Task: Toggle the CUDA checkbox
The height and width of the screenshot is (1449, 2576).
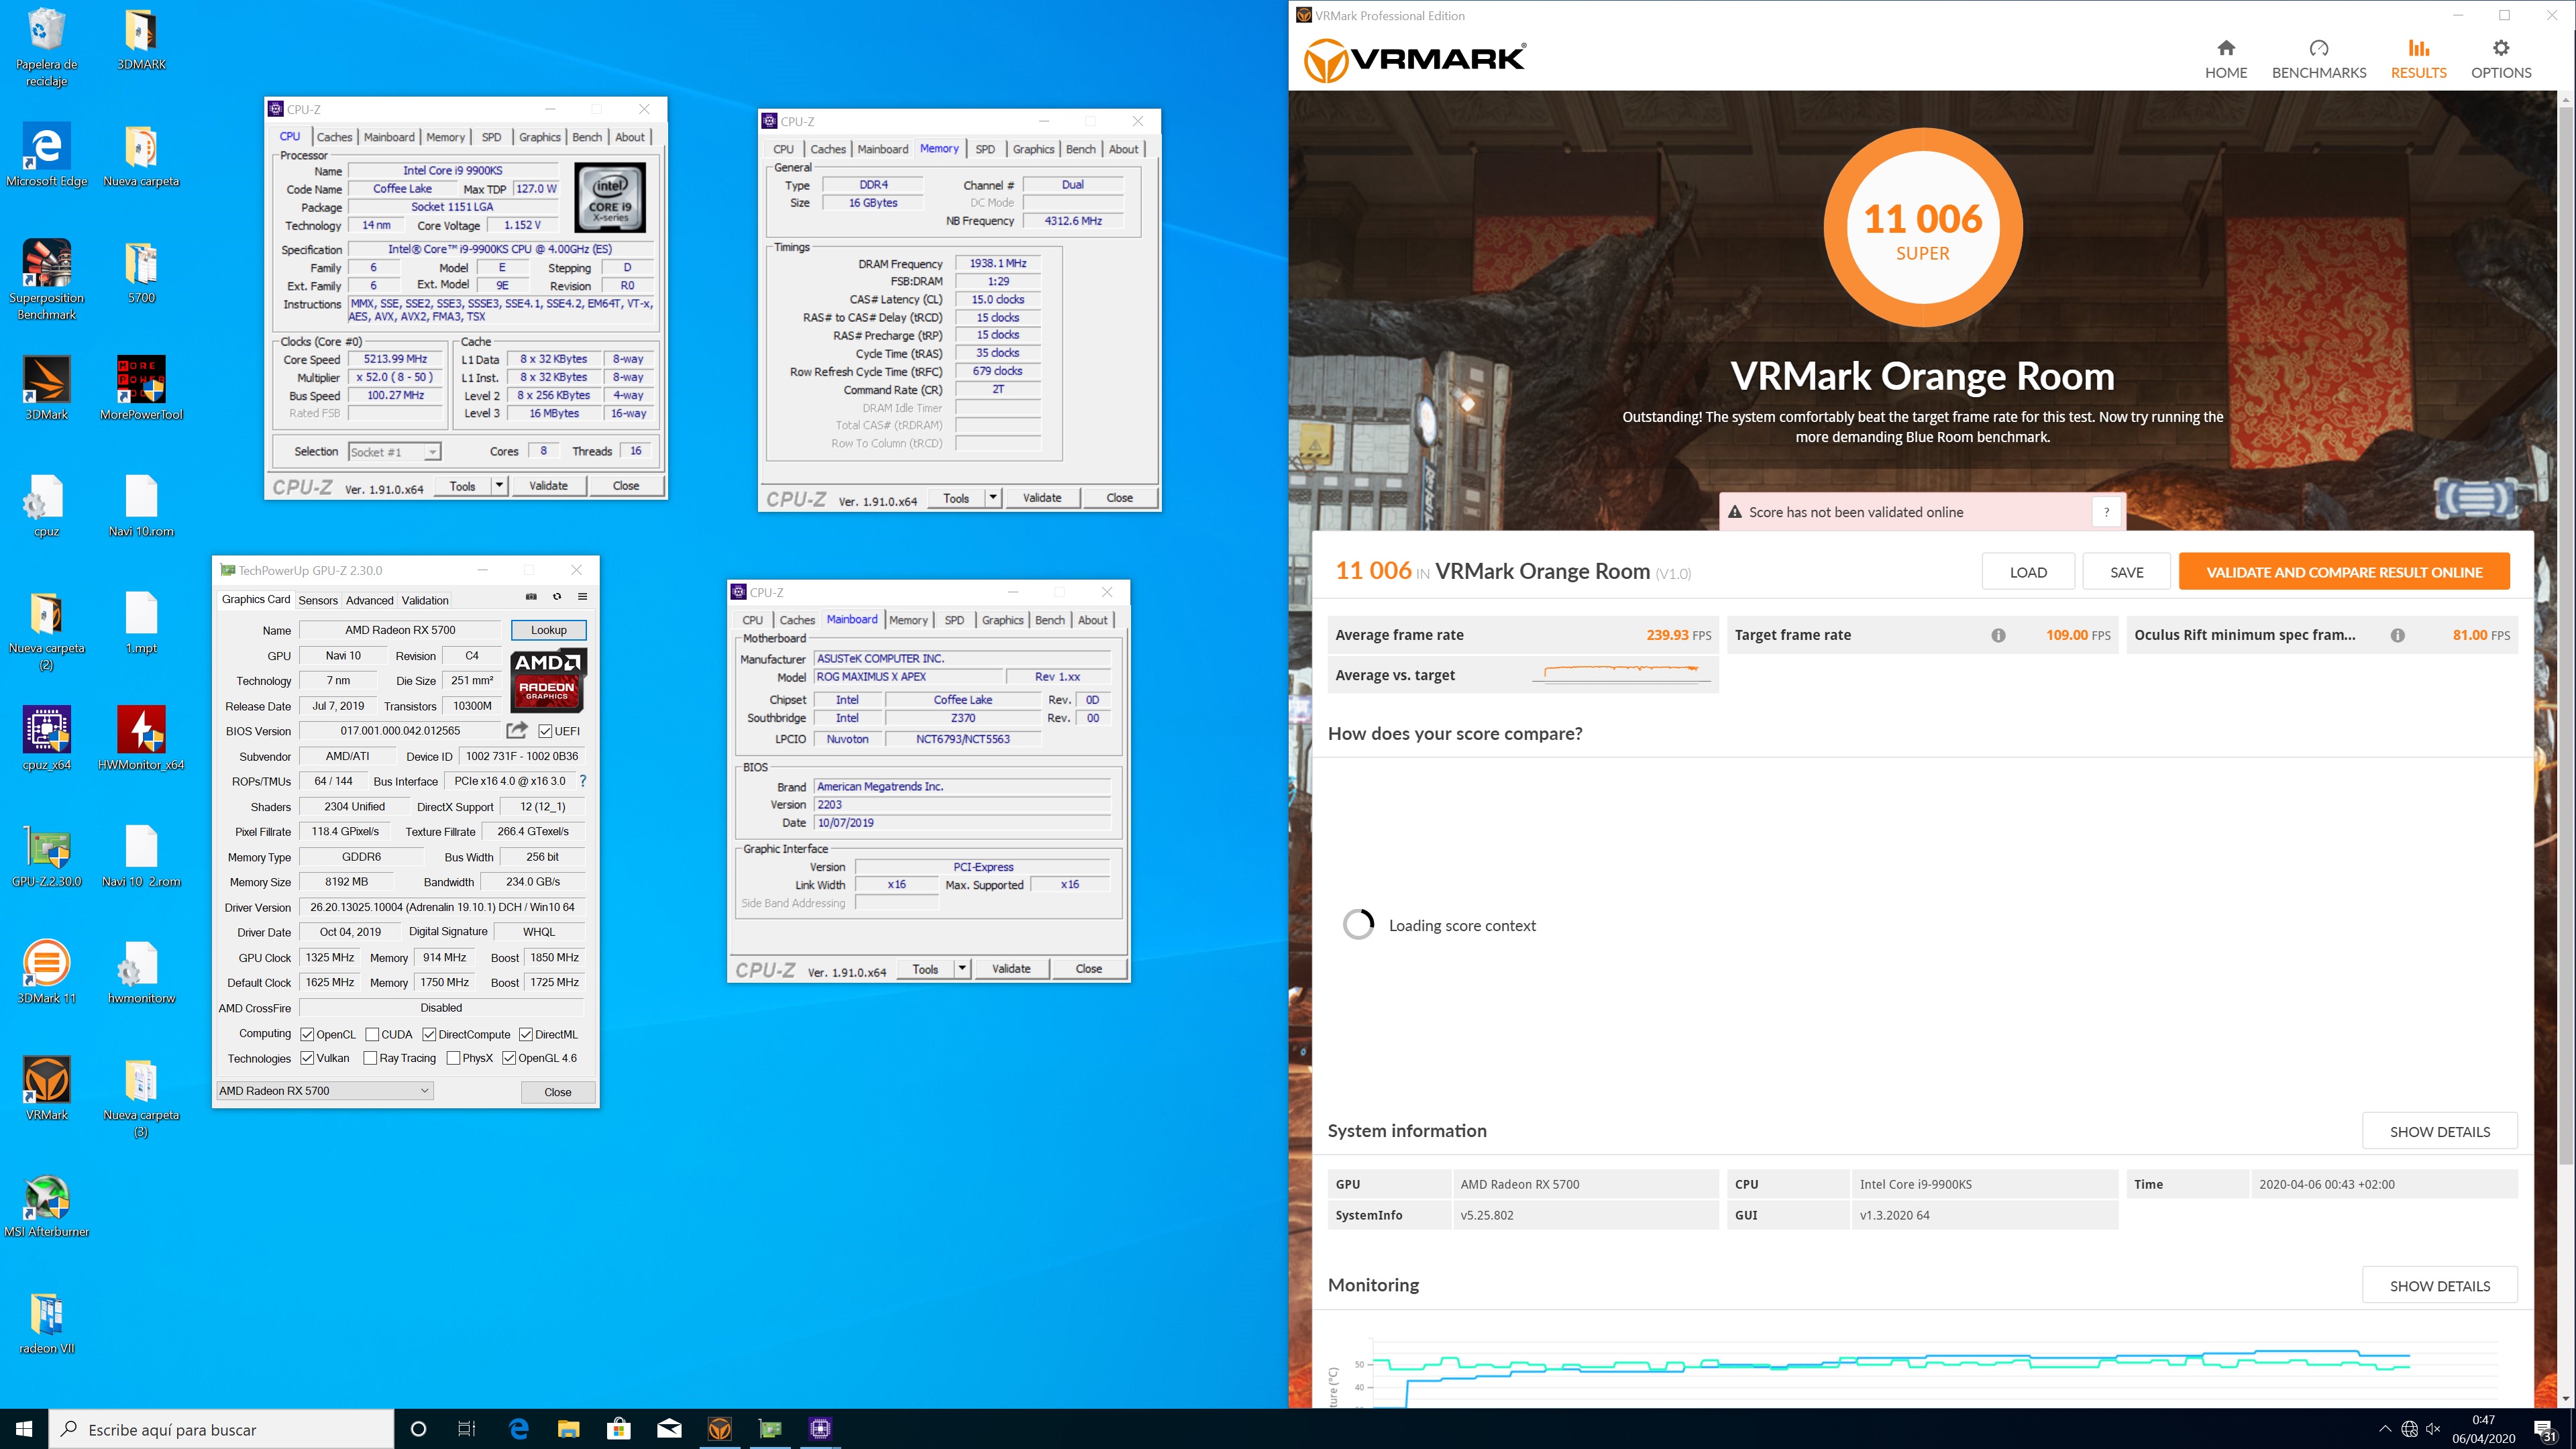Action: (x=372, y=1034)
